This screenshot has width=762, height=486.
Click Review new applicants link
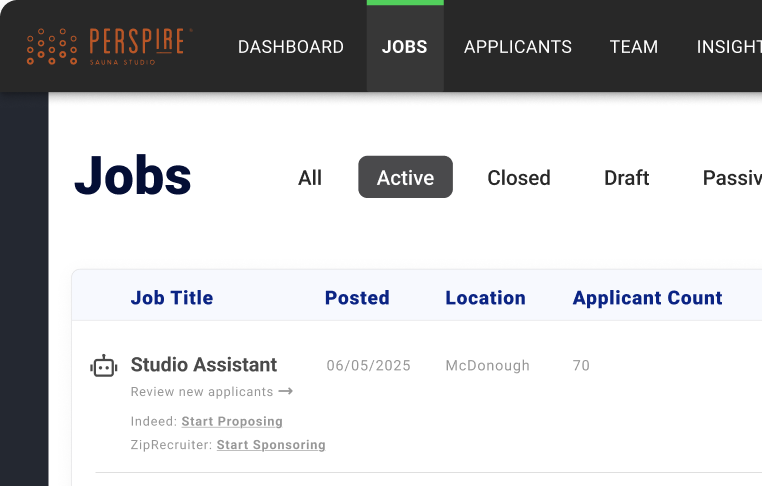click(x=202, y=392)
